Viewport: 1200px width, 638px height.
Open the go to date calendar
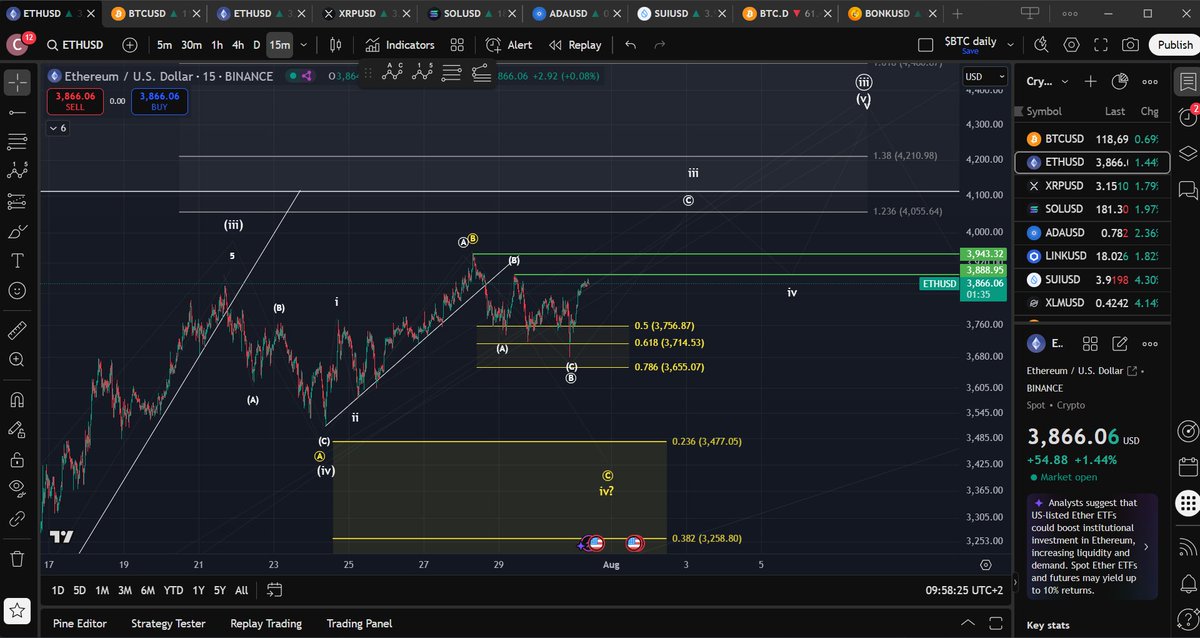pos(275,590)
